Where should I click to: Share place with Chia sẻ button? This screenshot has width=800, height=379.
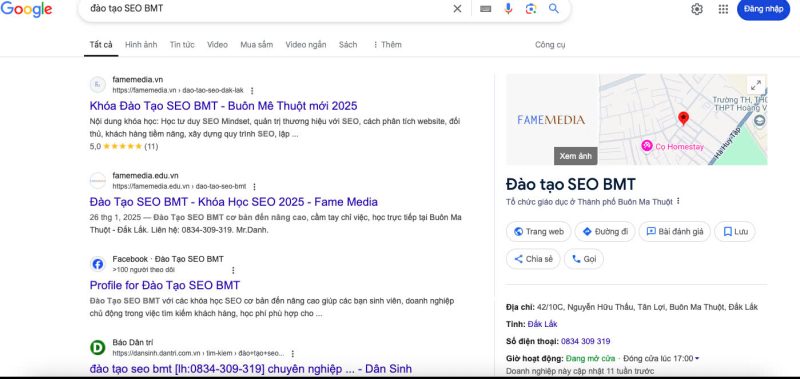click(533, 259)
